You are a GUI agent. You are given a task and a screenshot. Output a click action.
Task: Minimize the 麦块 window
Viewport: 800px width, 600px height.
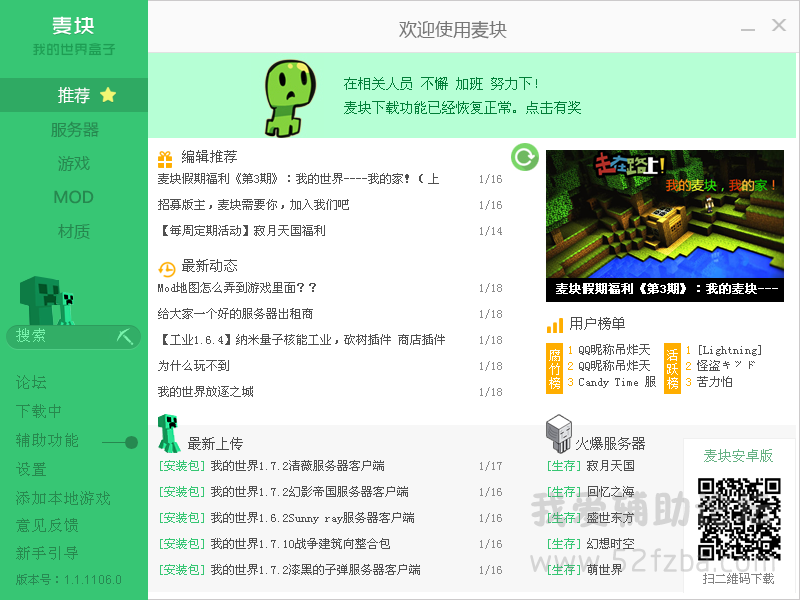tap(748, 29)
